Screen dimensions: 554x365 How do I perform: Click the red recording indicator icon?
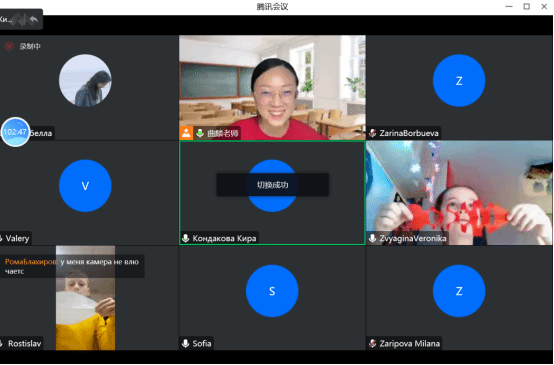pos(9,46)
